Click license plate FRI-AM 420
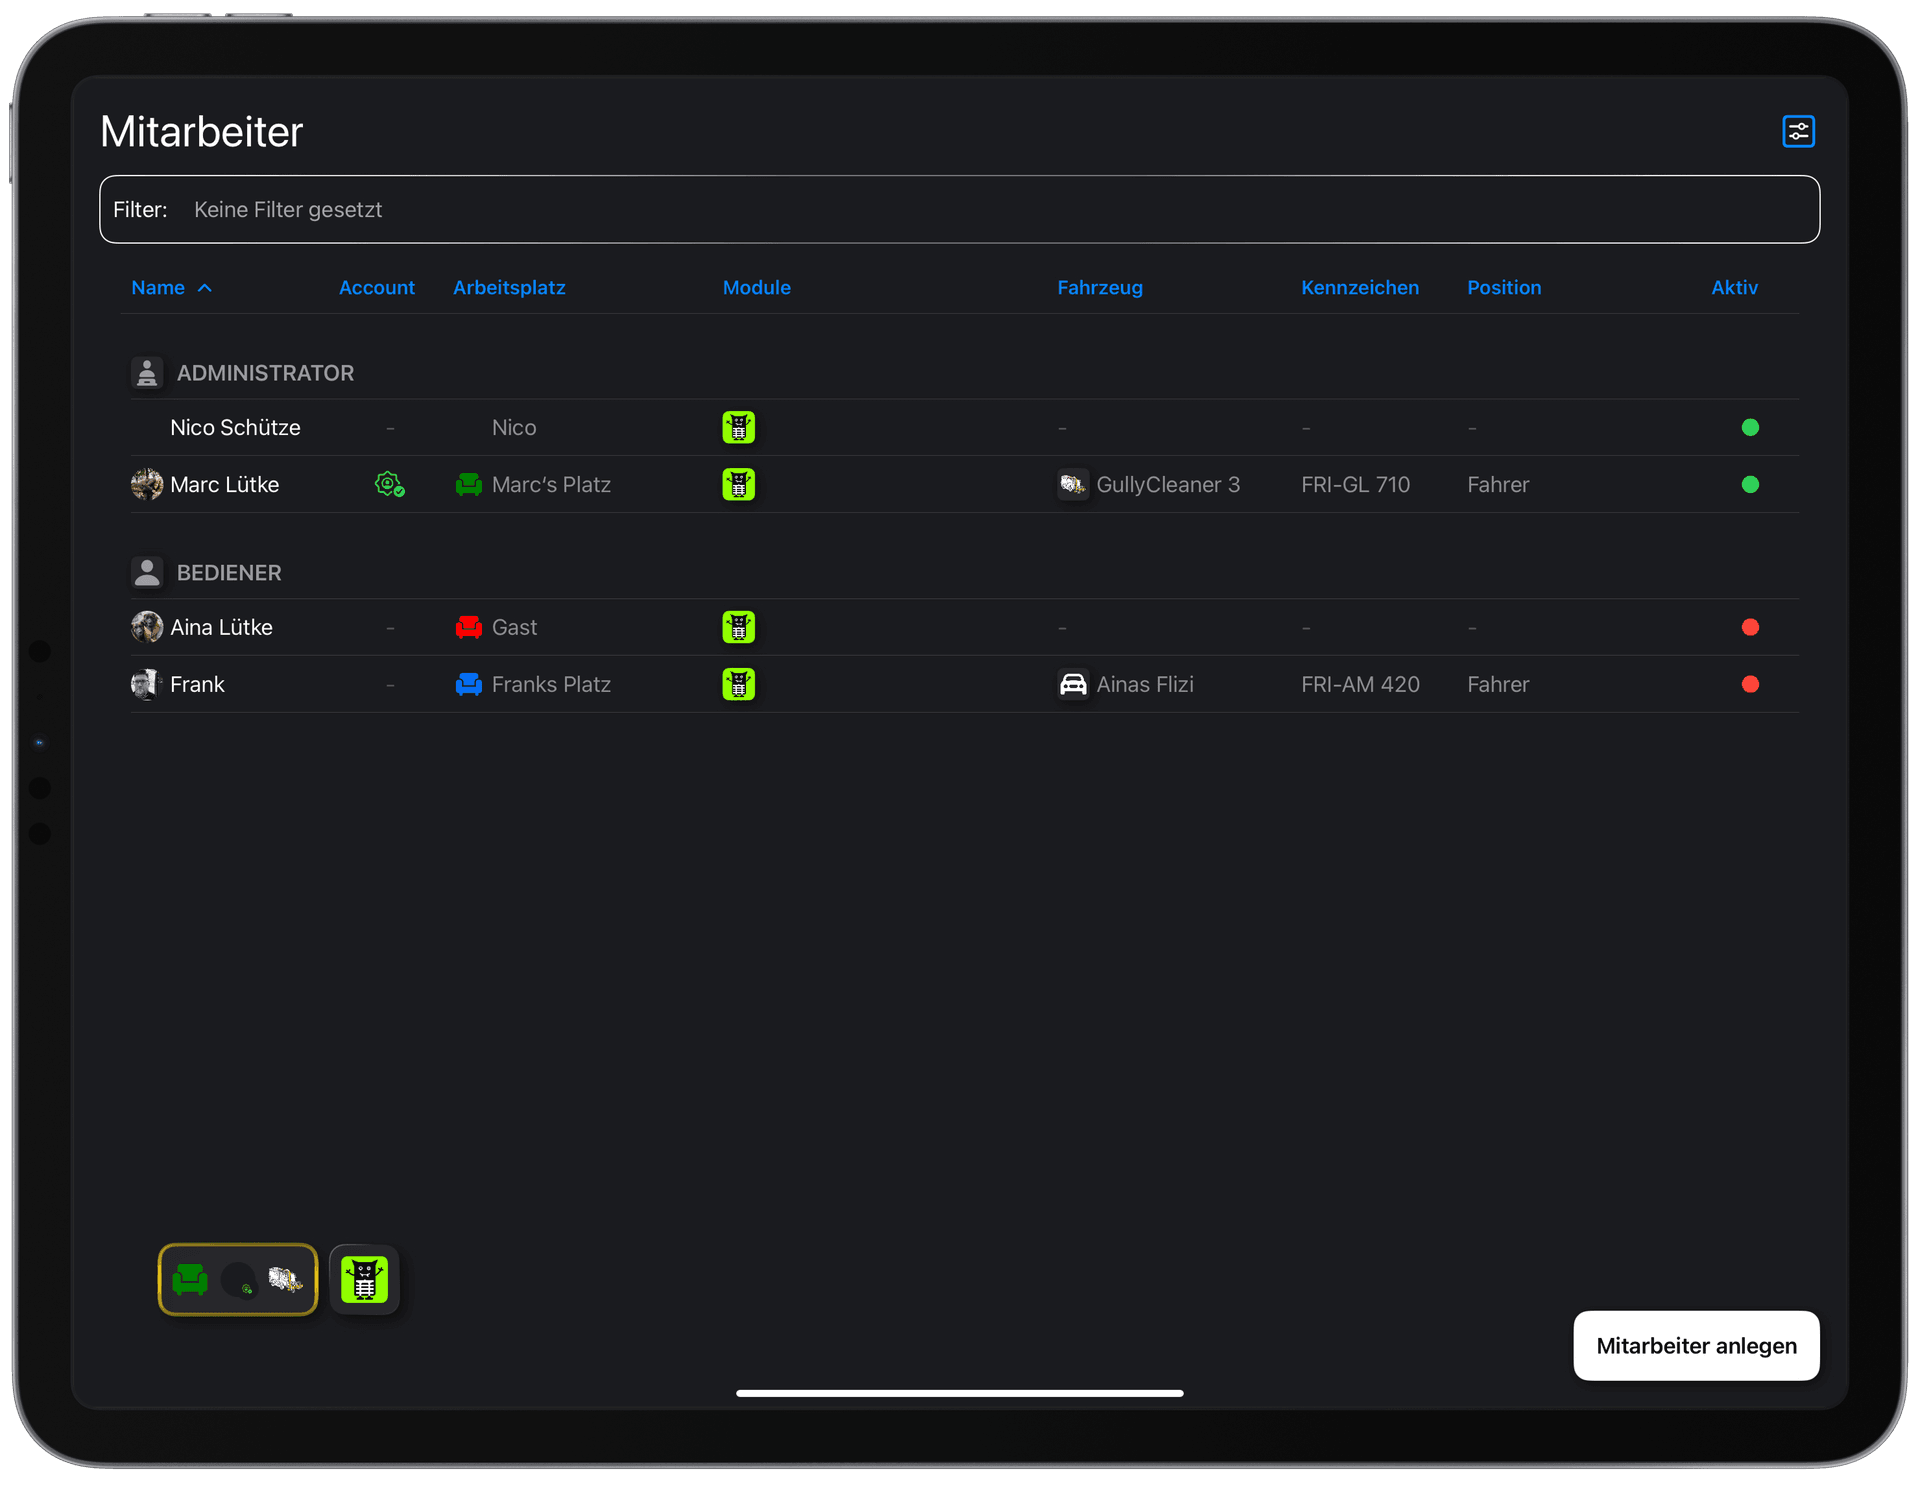Image resolution: width=1920 pixels, height=1485 pixels. (1360, 684)
